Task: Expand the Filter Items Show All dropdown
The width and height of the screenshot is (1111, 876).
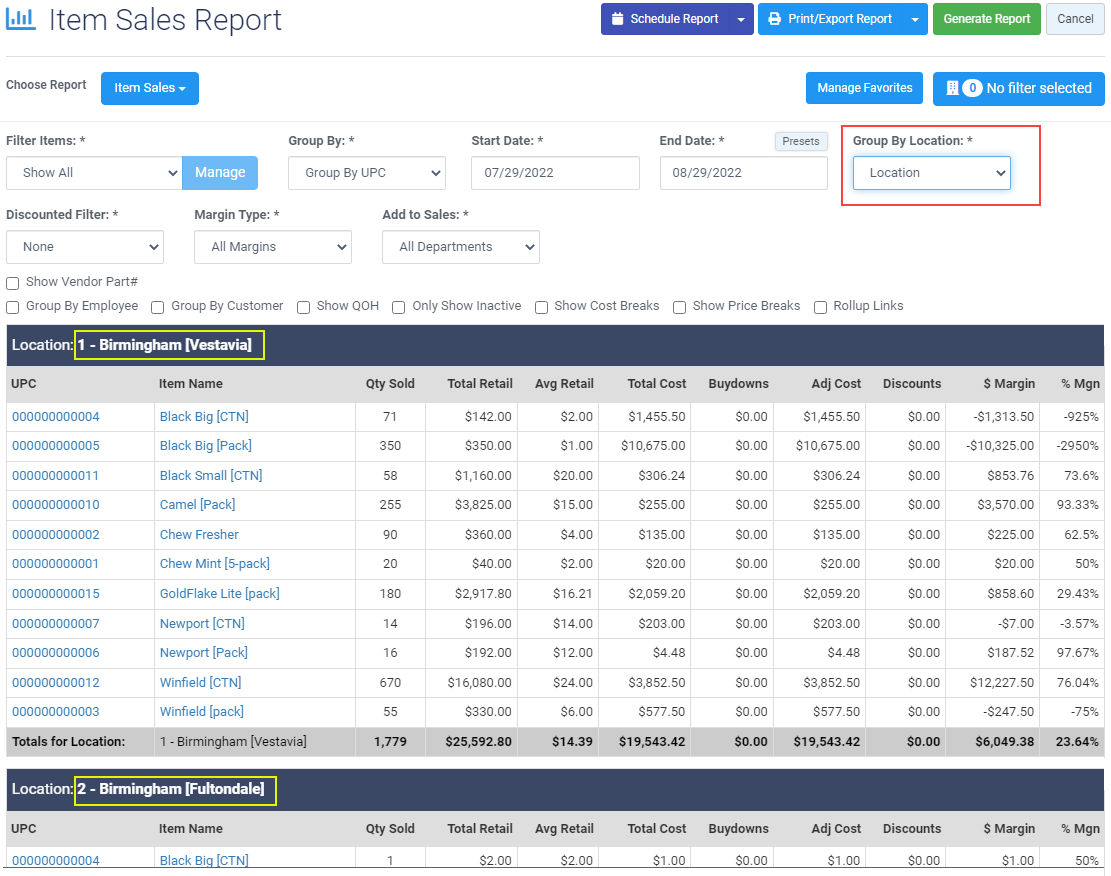Action: (x=94, y=173)
